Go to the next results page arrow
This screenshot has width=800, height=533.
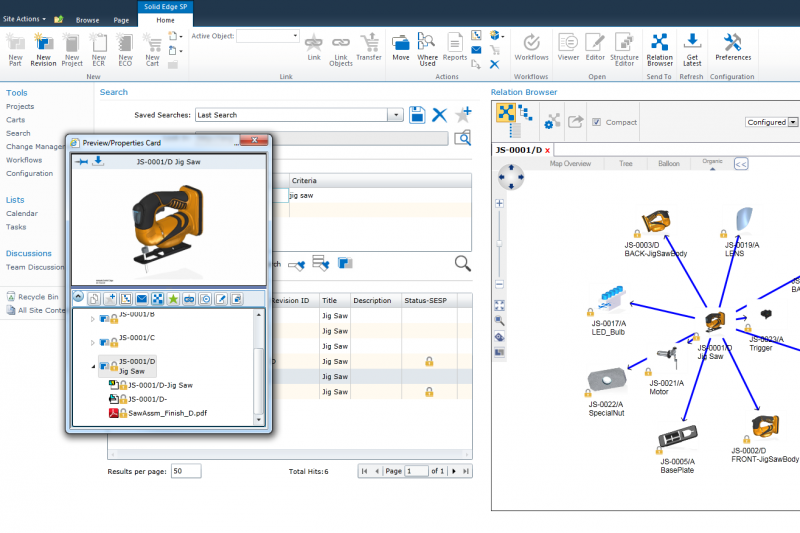click(454, 471)
